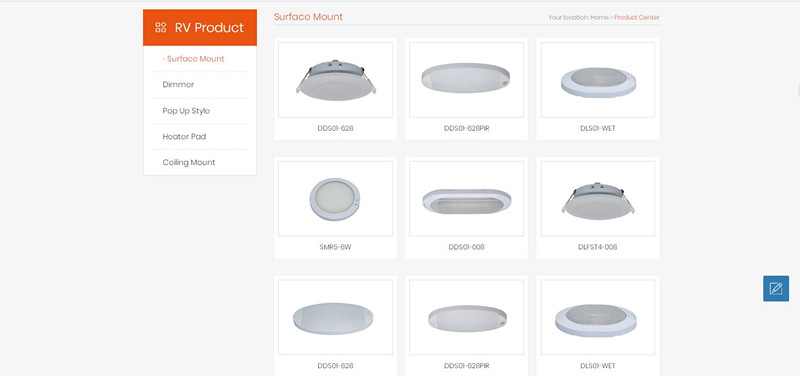The width and height of the screenshot is (800, 376).
Task: Open the Surface Mount category
Action: pyautogui.click(x=193, y=59)
